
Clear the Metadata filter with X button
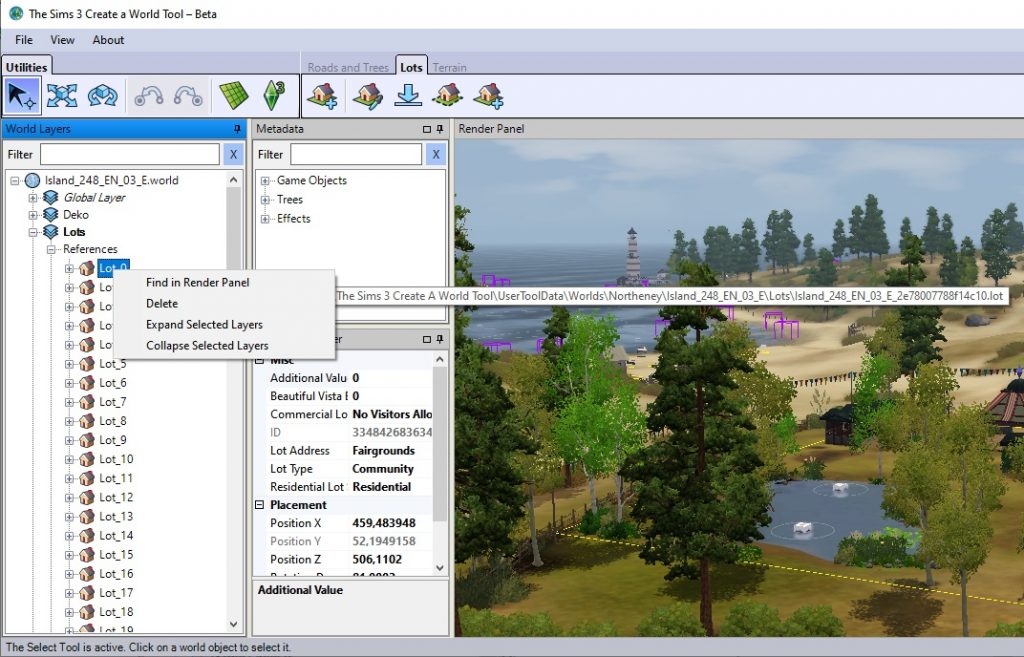point(434,154)
